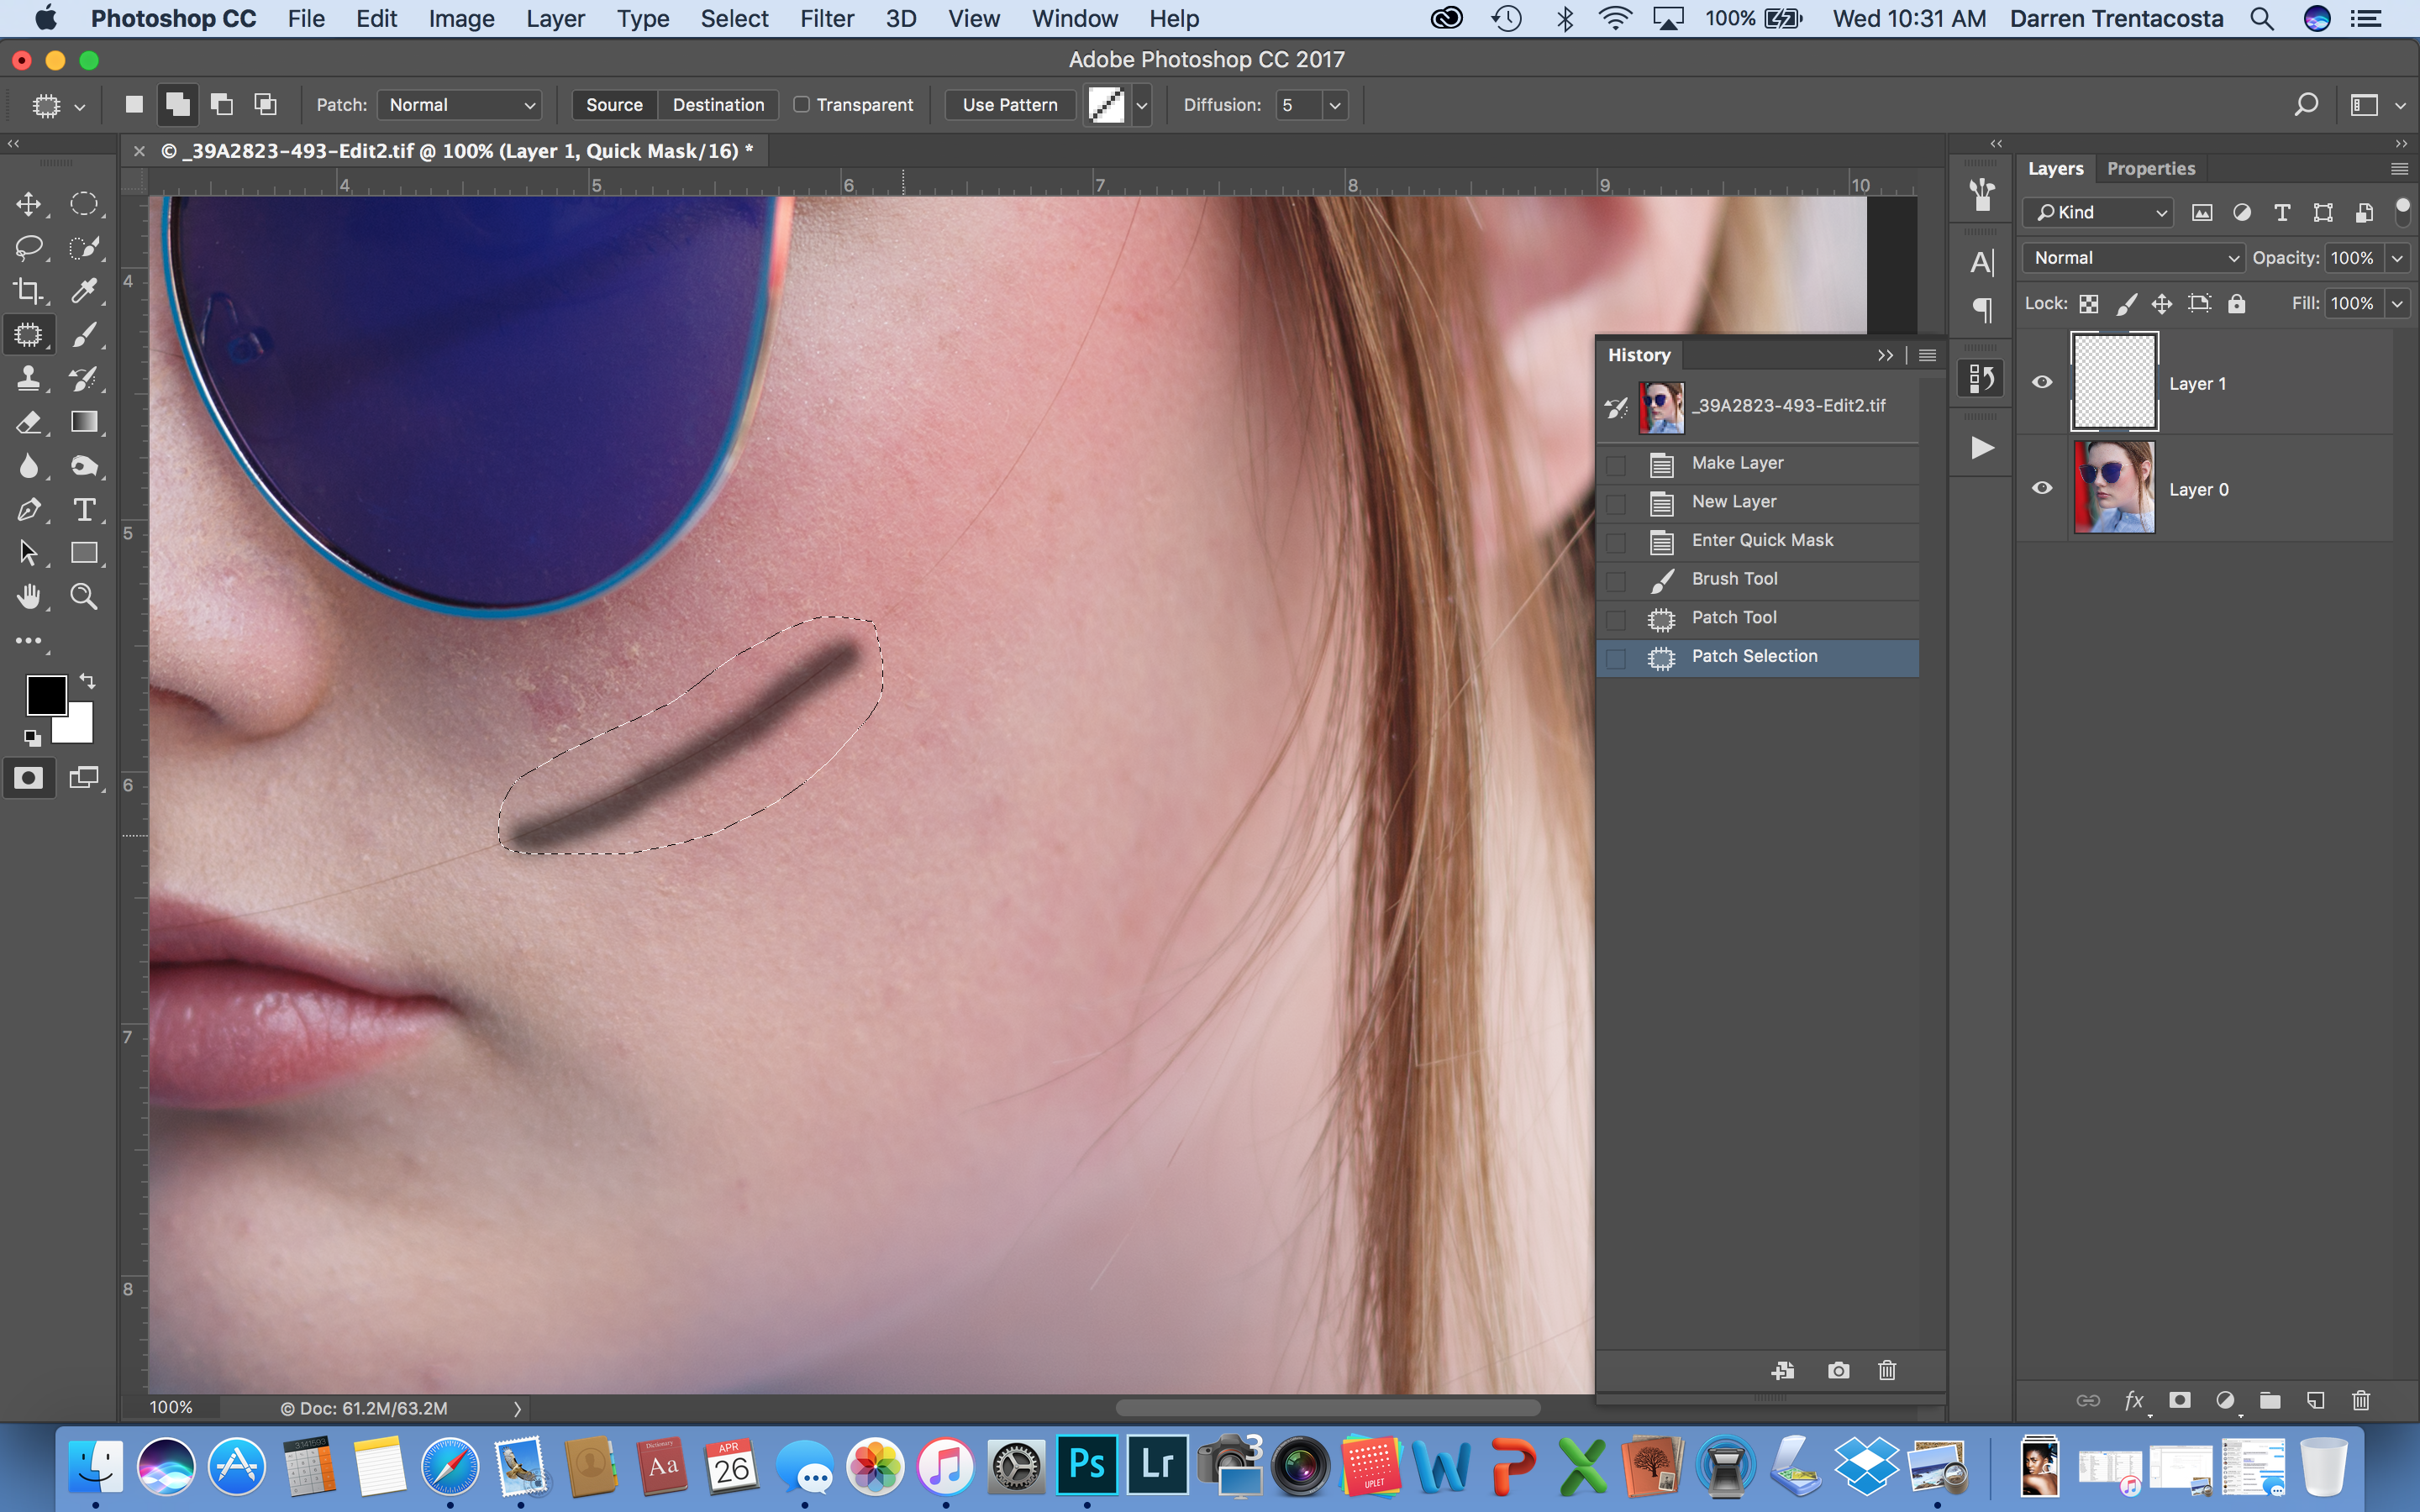
Task: Create new snapshot with camera icon
Action: tap(1838, 1370)
